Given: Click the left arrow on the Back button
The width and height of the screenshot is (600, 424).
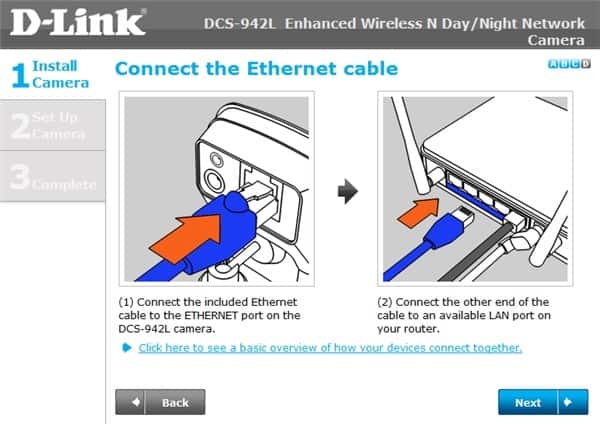Looking at the screenshot, I should (135, 402).
